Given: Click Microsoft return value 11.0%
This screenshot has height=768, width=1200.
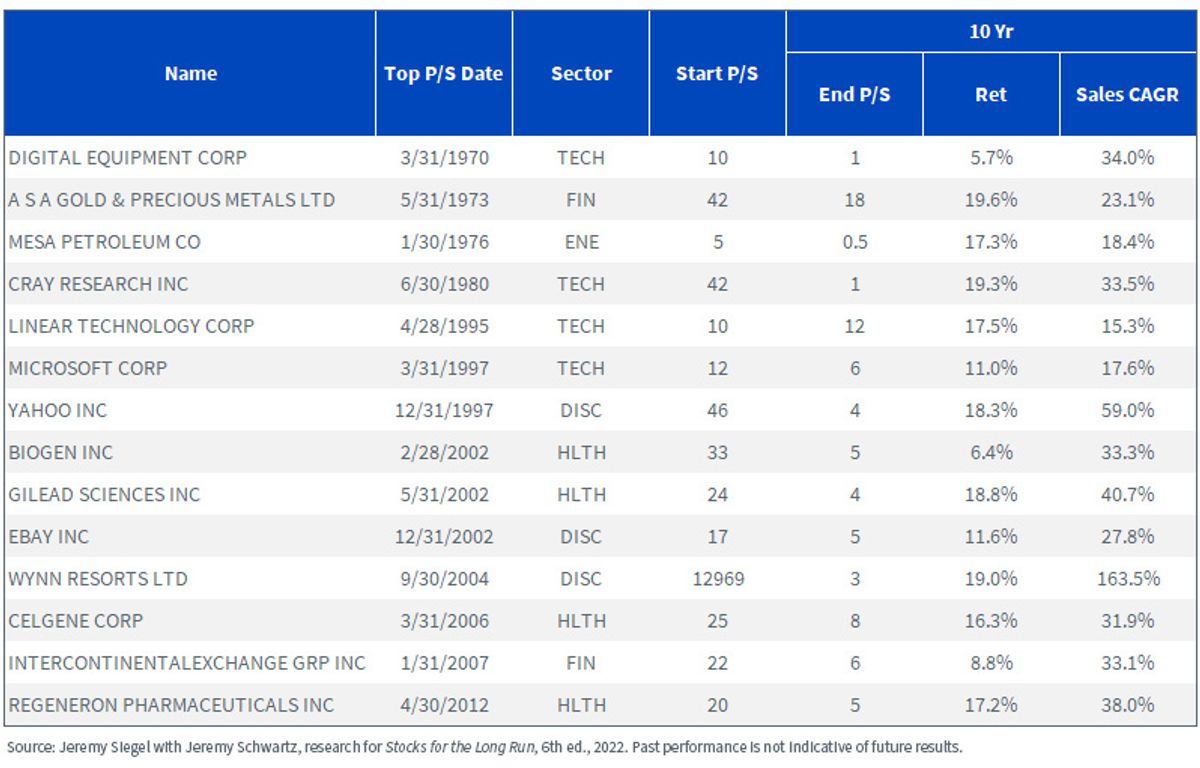Looking at the screenshot, I should tap(991, 368).
